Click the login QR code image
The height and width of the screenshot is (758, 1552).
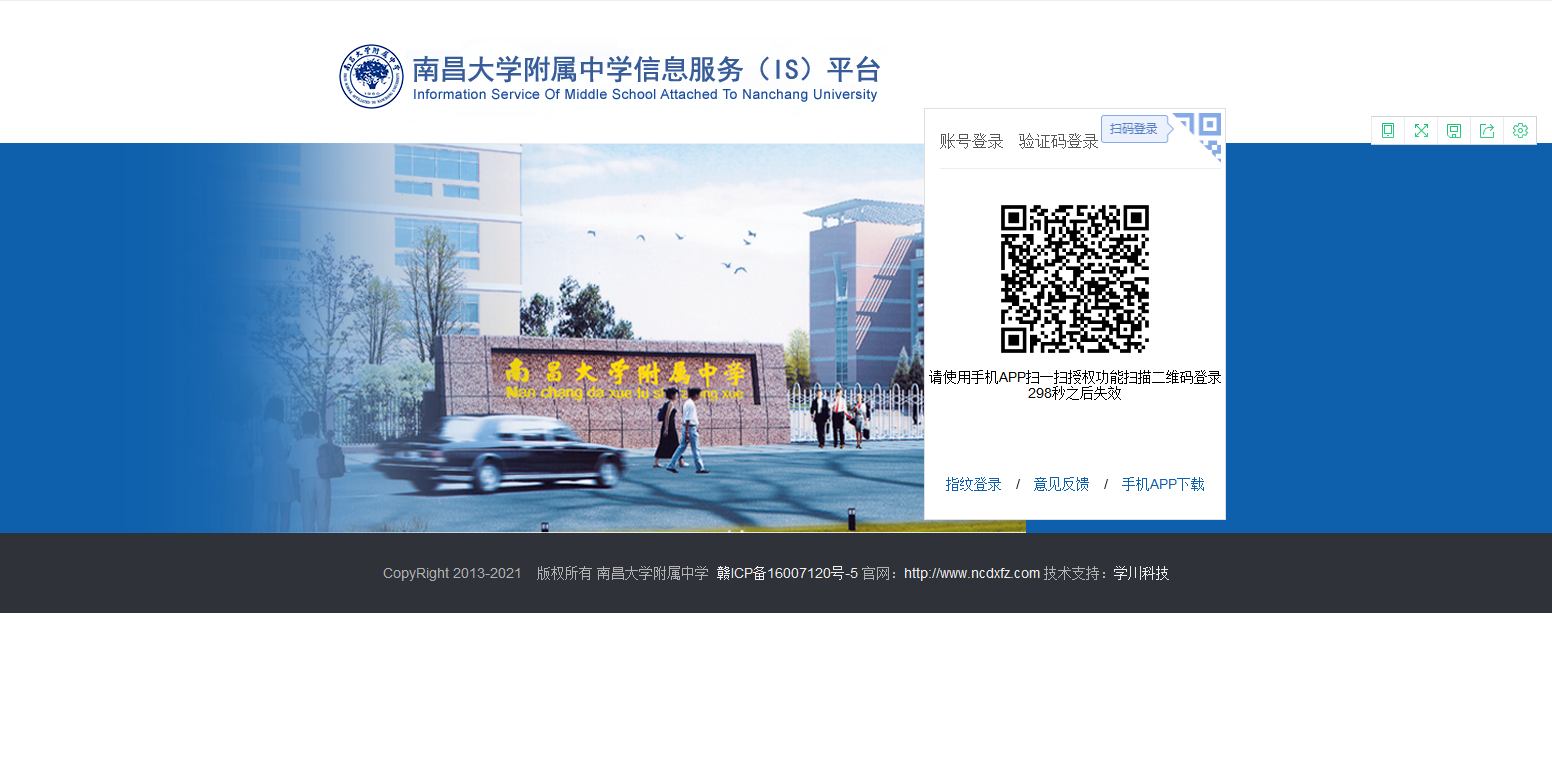(1075, 279)
